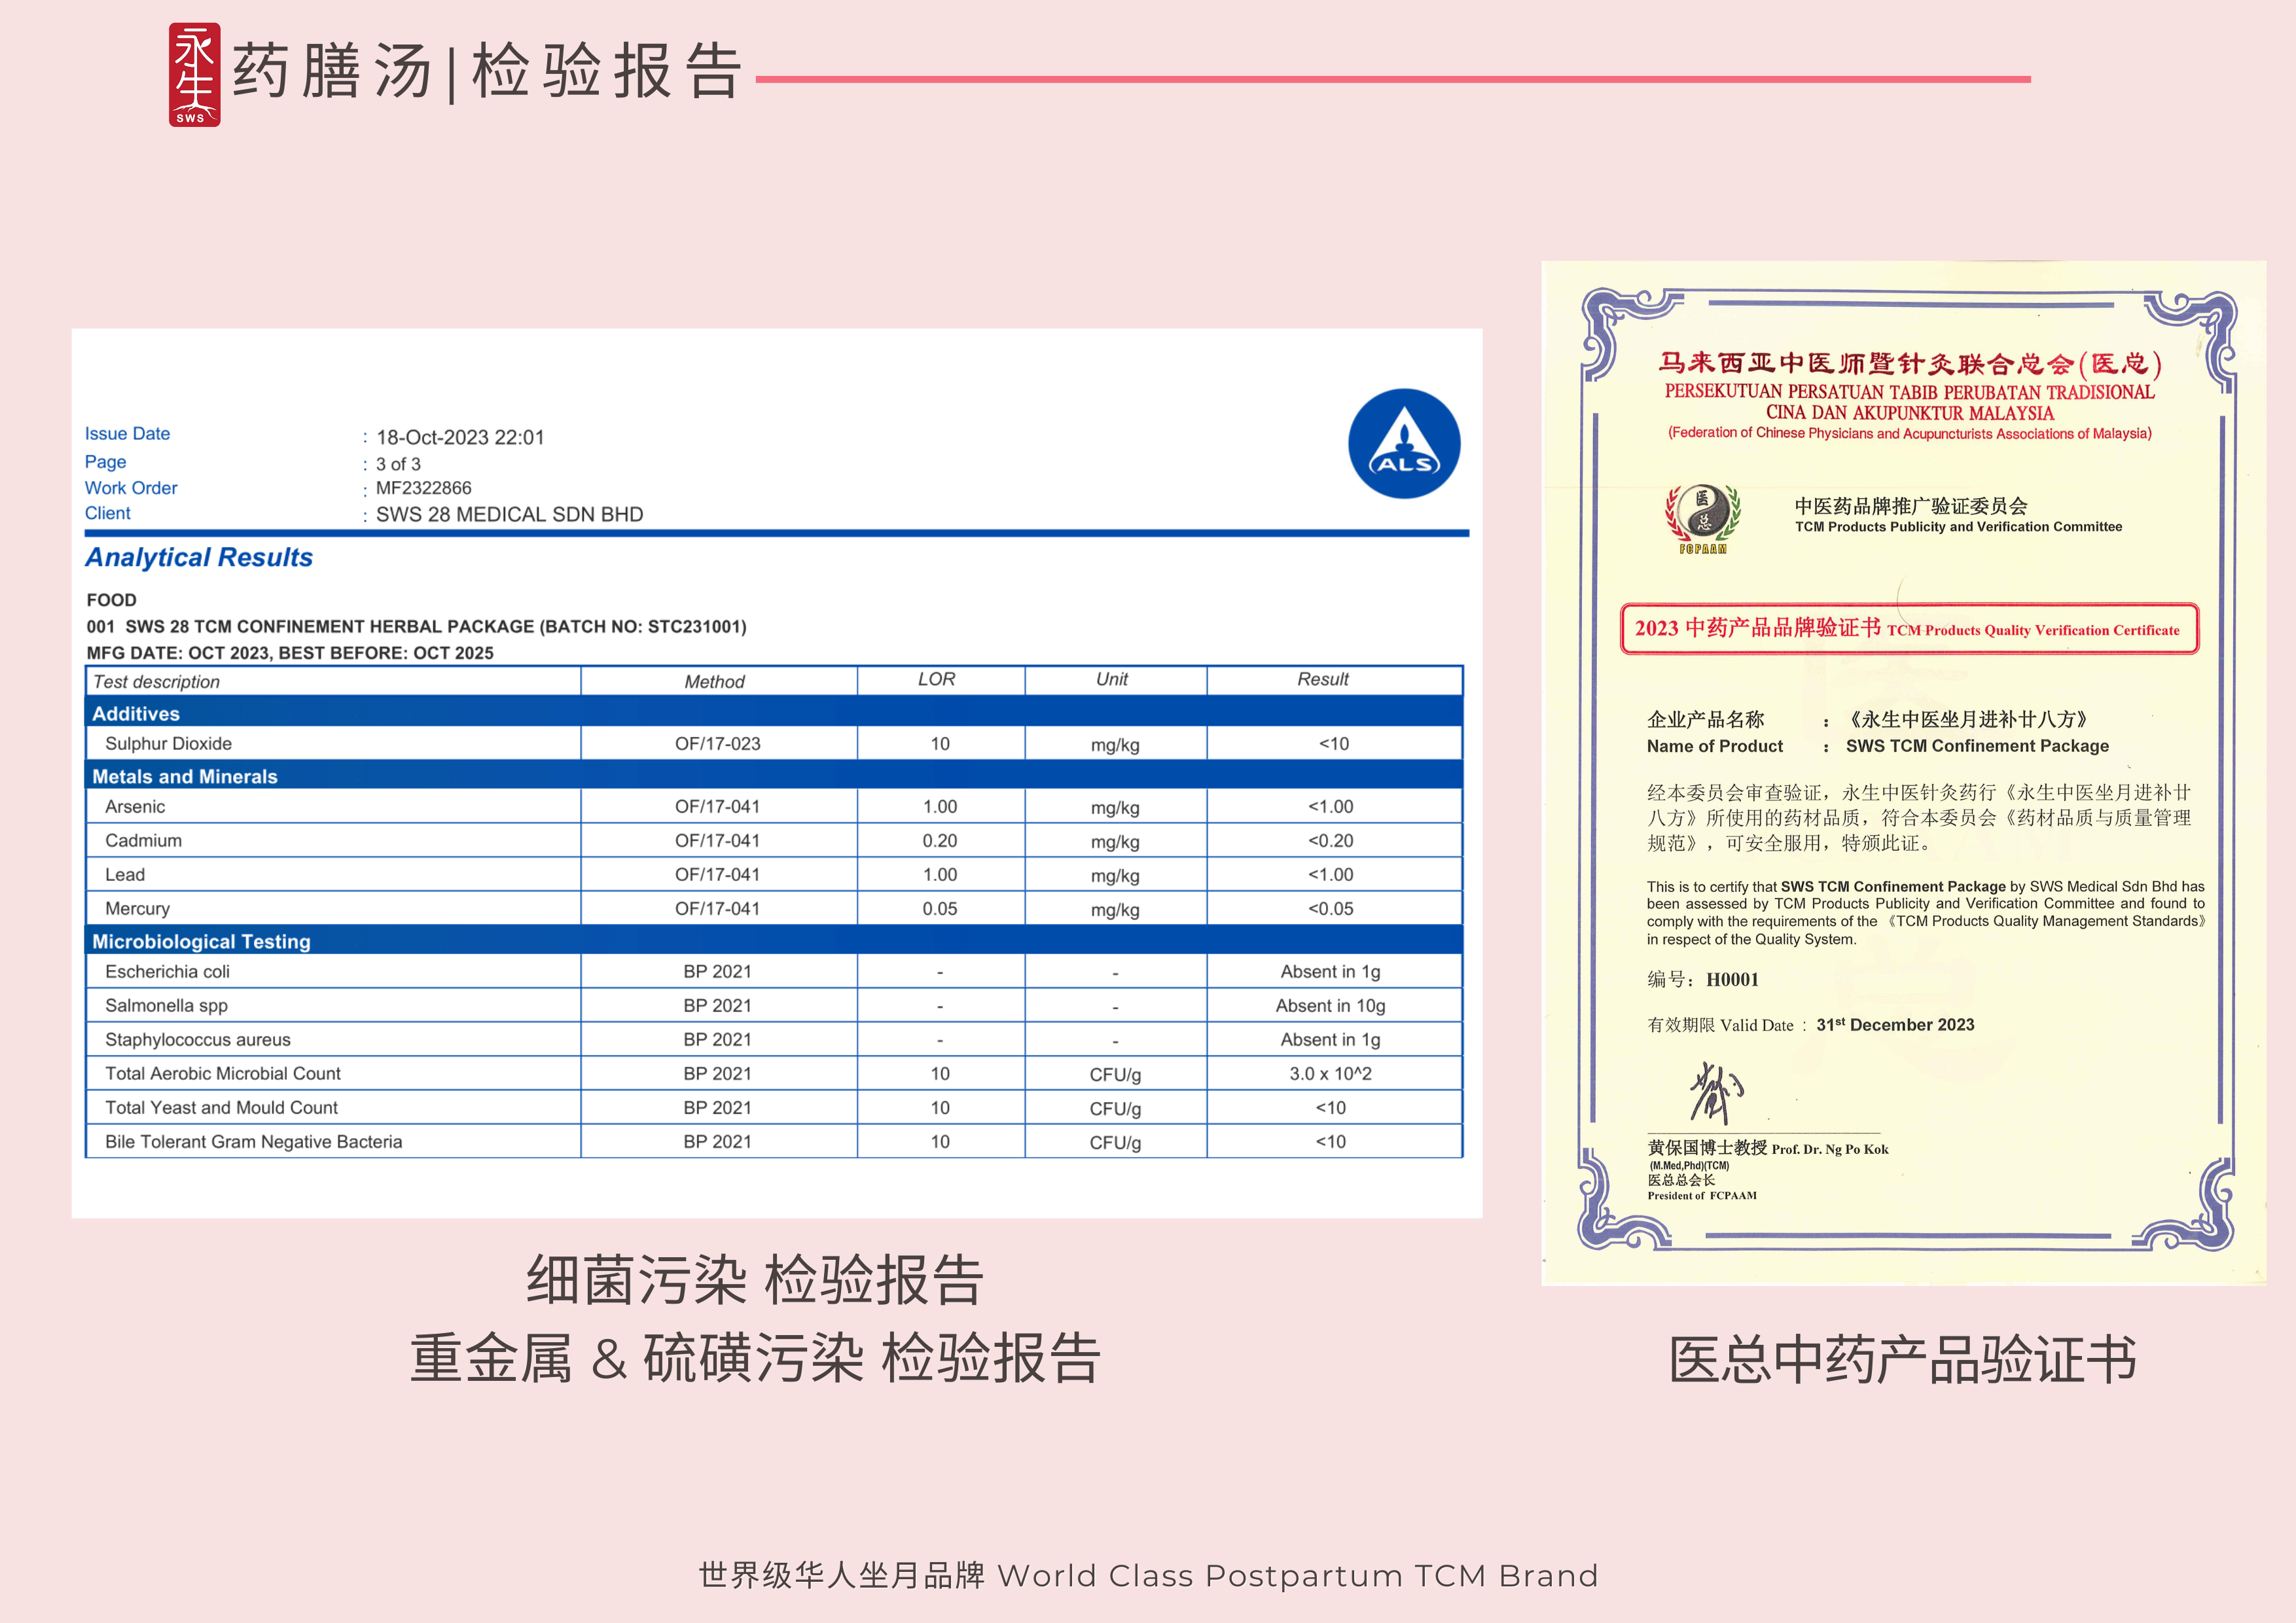This screenshot has width=2296, height=1623.
Task: Click the page value '3 of 3'
Action: point(398,464)
